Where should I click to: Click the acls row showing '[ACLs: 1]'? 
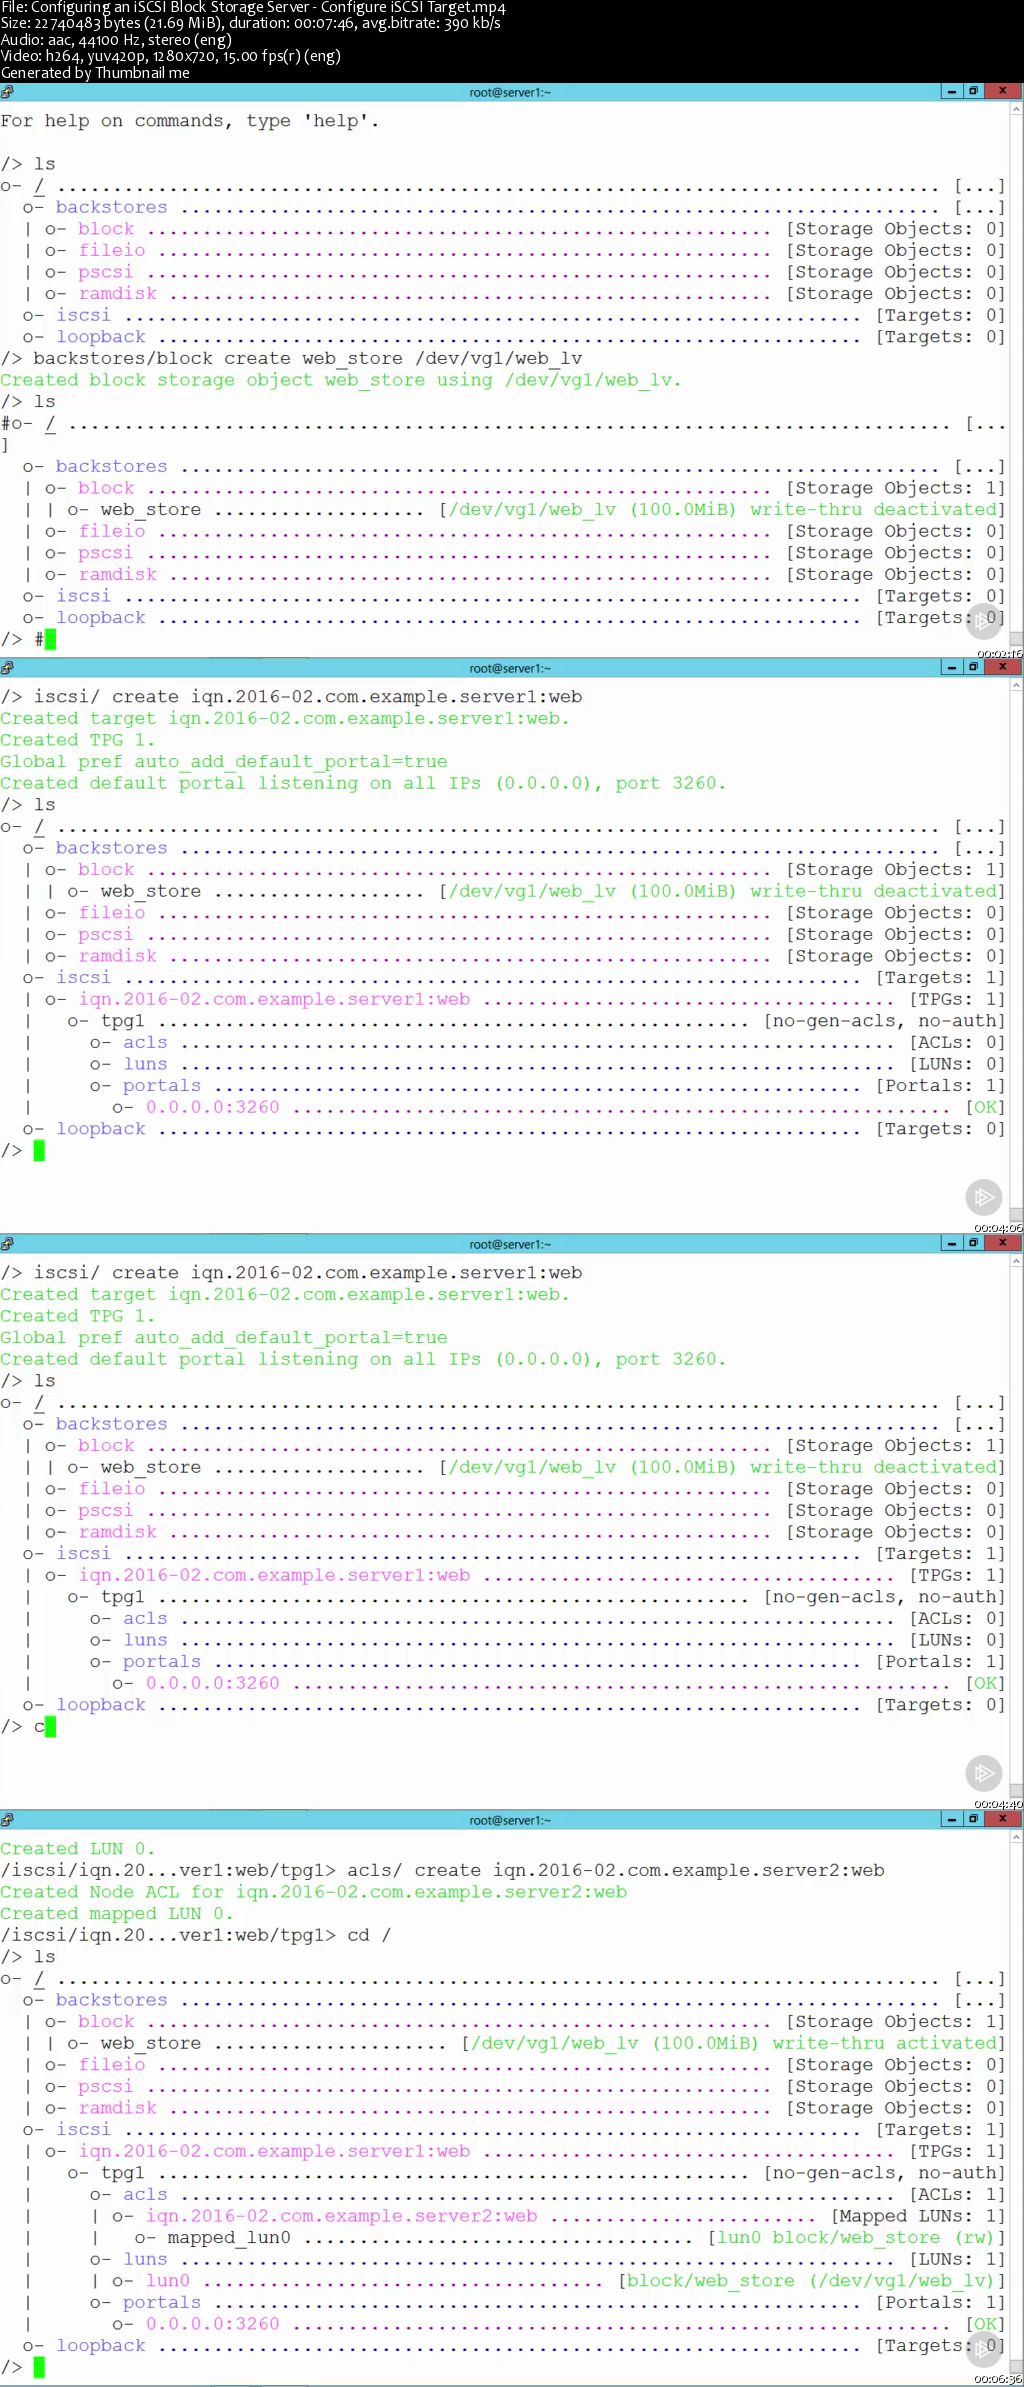click(x=546, y=2194)
